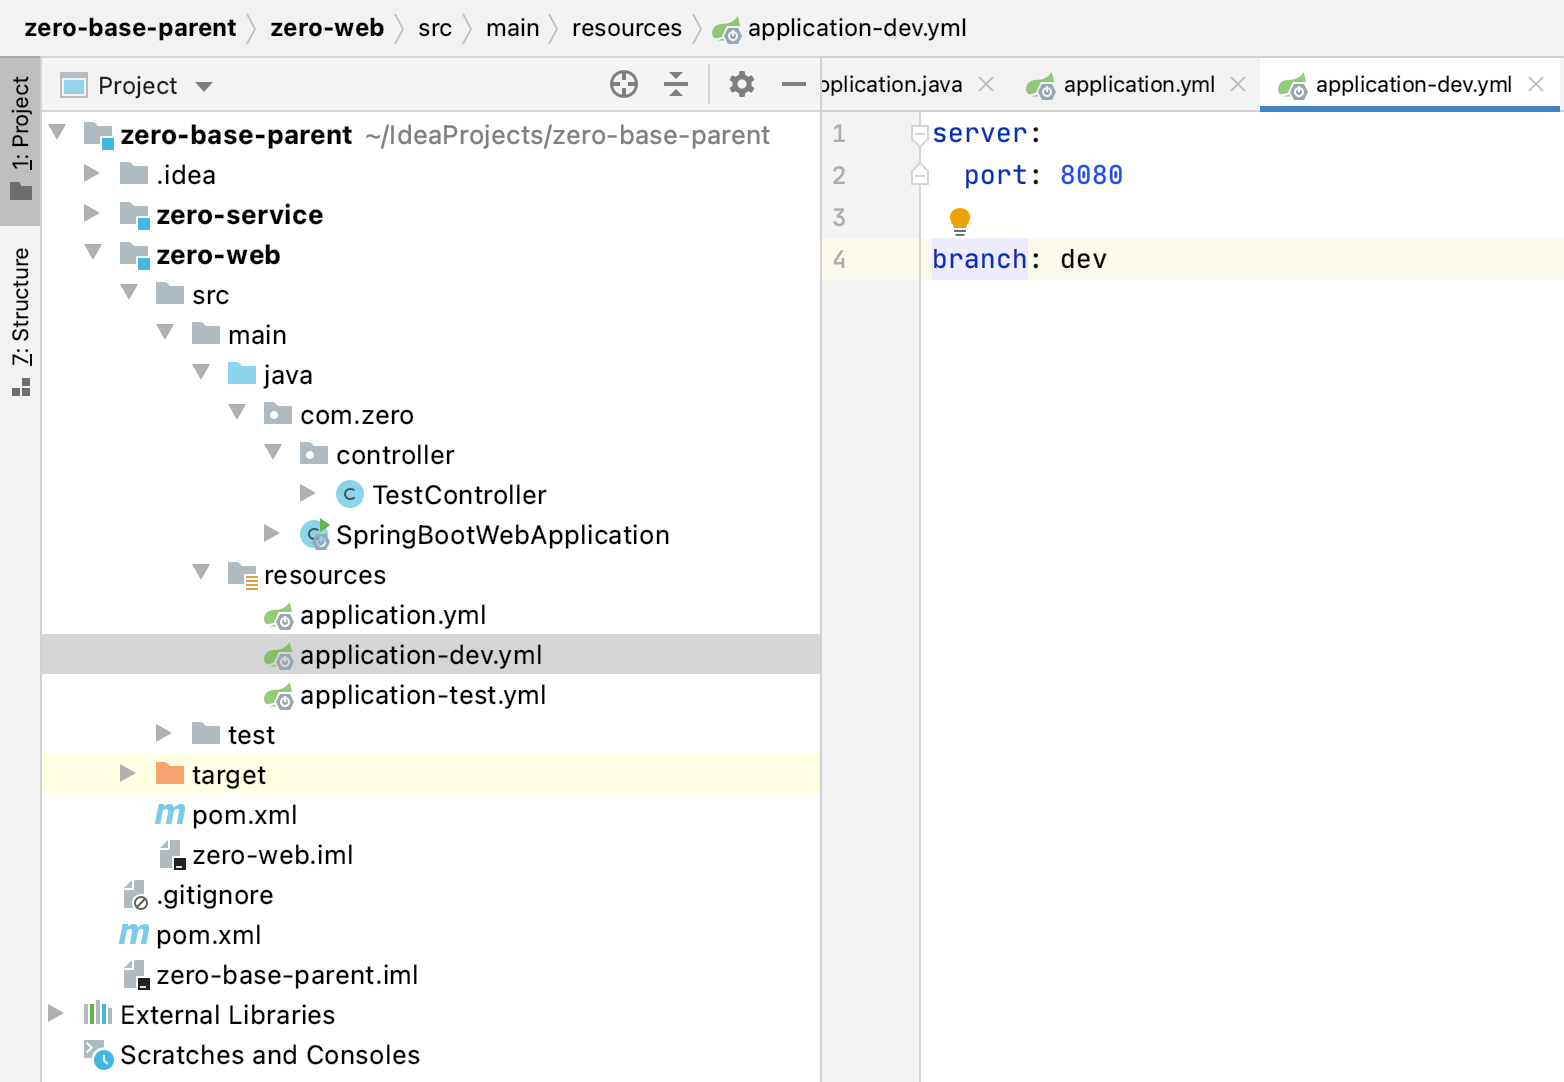Collapse the resources folder arrow

tap(201, 572)
